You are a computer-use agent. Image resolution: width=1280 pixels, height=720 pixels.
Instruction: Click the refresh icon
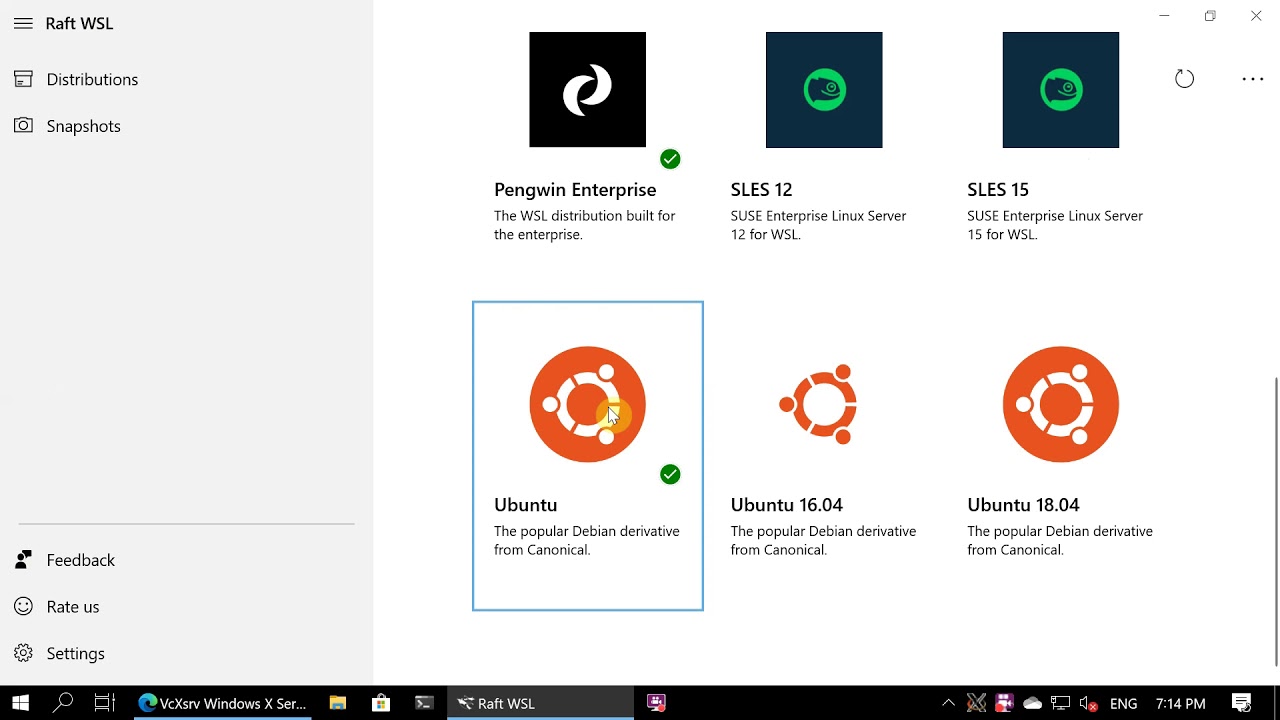click(x=1184, y=79)
